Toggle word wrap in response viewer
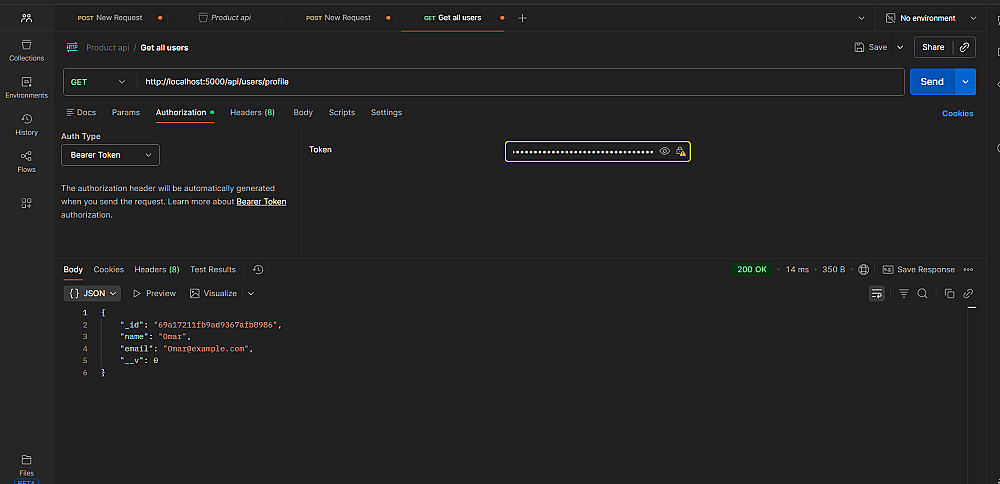The width and height of the screenshot is (1000, 484). click(x=877, y=294)
